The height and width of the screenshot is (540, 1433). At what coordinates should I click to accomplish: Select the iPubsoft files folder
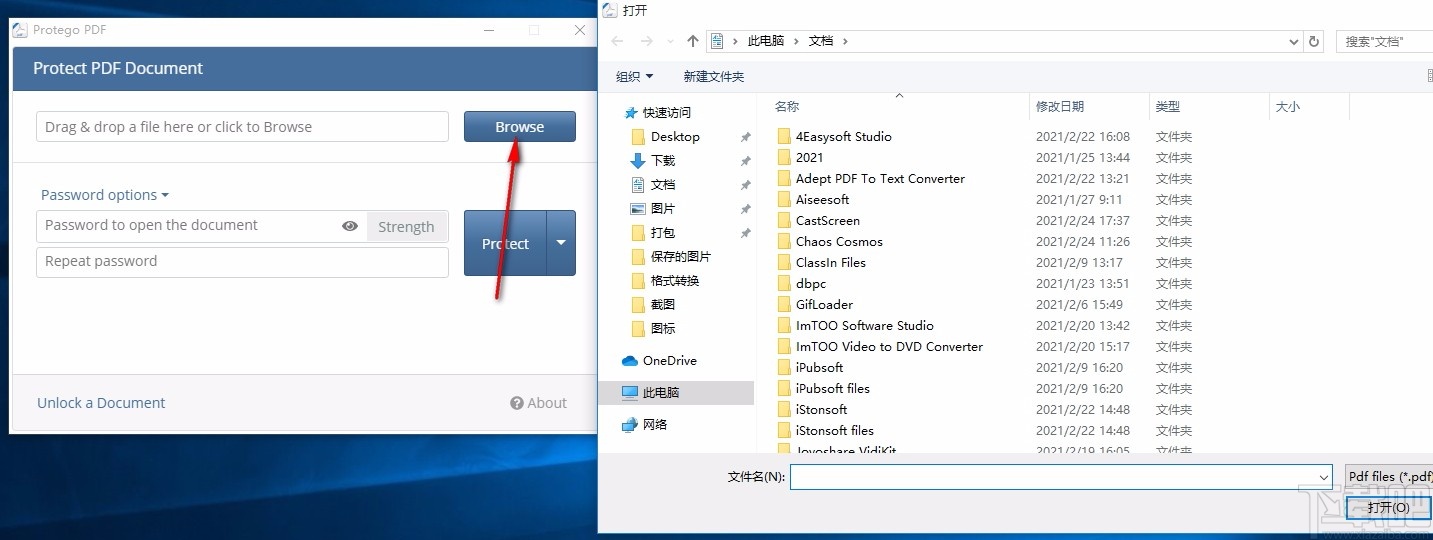[832, 388]
